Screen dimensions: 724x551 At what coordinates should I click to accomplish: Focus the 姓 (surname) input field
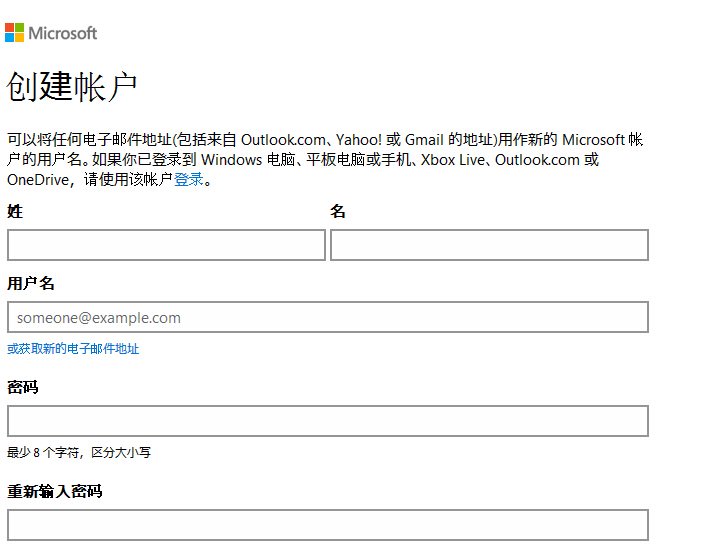point(166,245)
